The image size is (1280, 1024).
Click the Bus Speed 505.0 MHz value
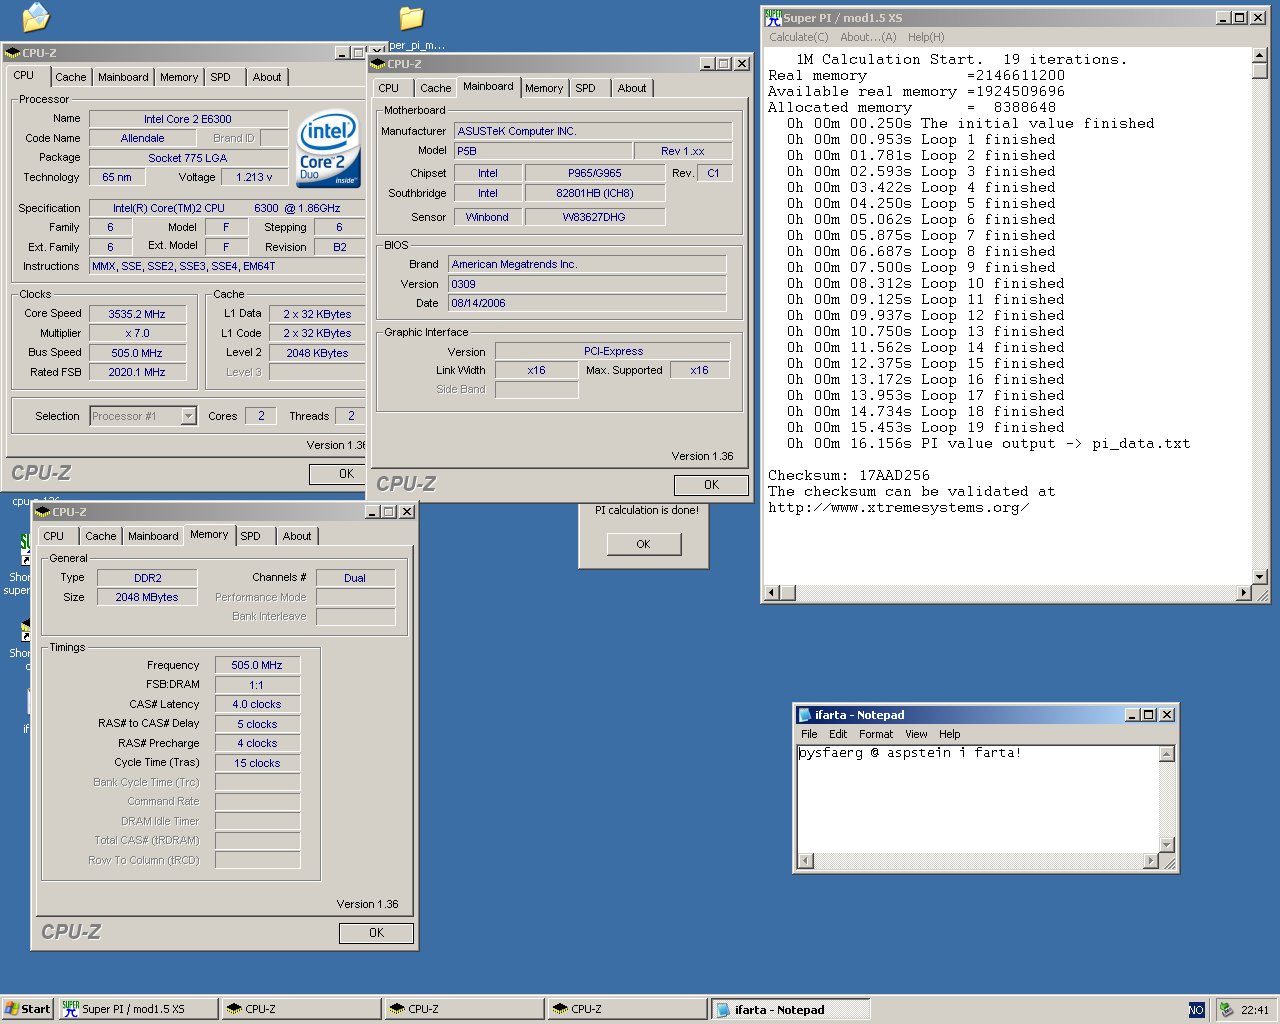(x=137, y=353)
